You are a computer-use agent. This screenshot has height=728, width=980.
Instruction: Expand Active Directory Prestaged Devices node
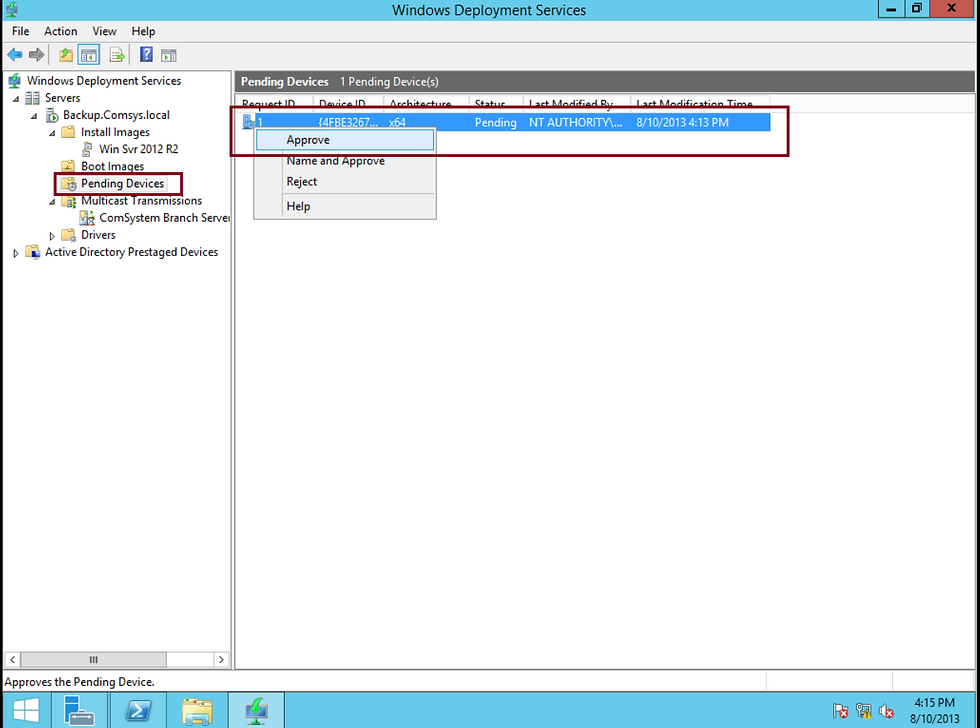tap(16, 253)
